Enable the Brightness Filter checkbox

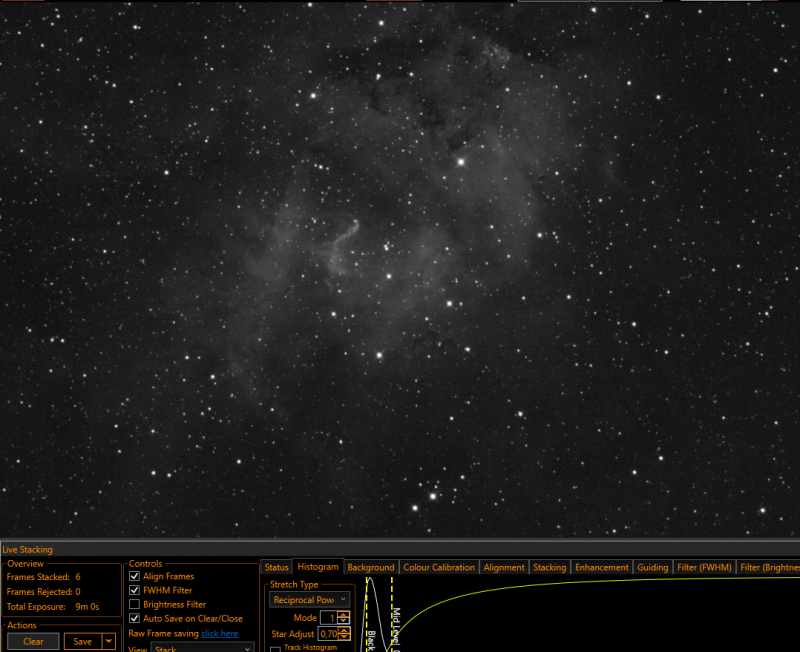click(x=135, y=605)
